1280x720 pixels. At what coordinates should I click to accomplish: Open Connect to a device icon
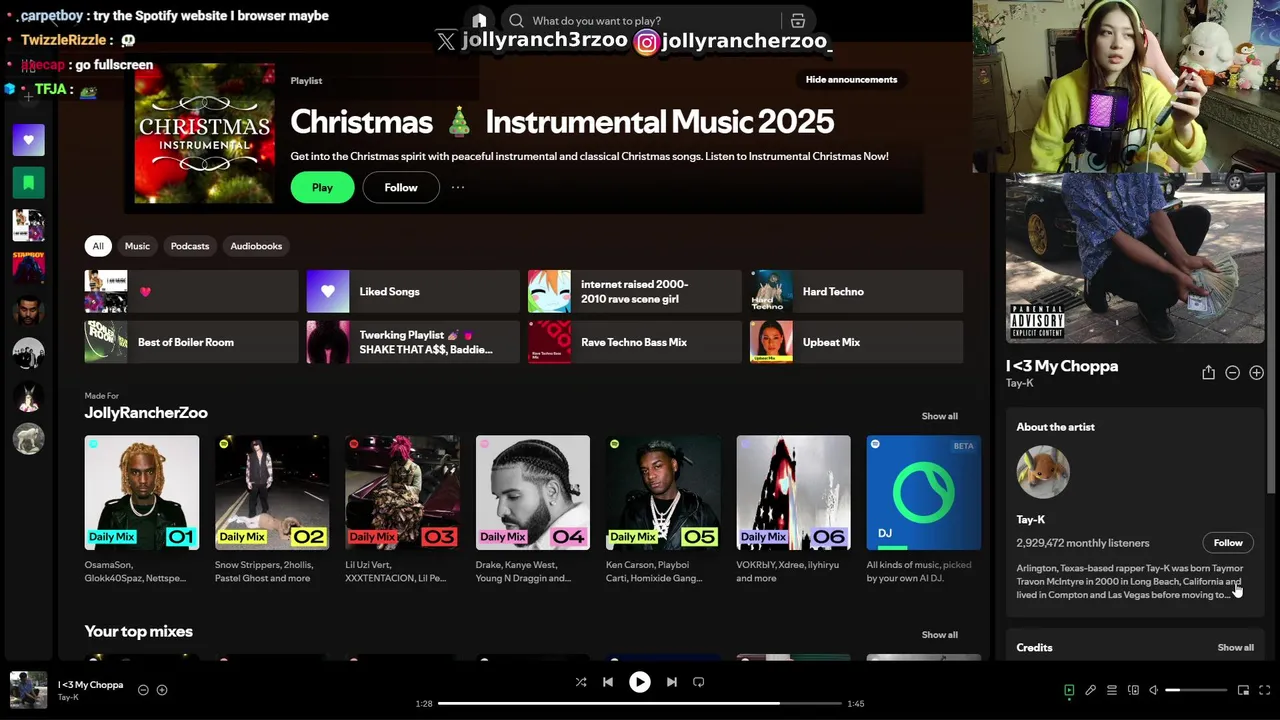(x=1133, y=690)
